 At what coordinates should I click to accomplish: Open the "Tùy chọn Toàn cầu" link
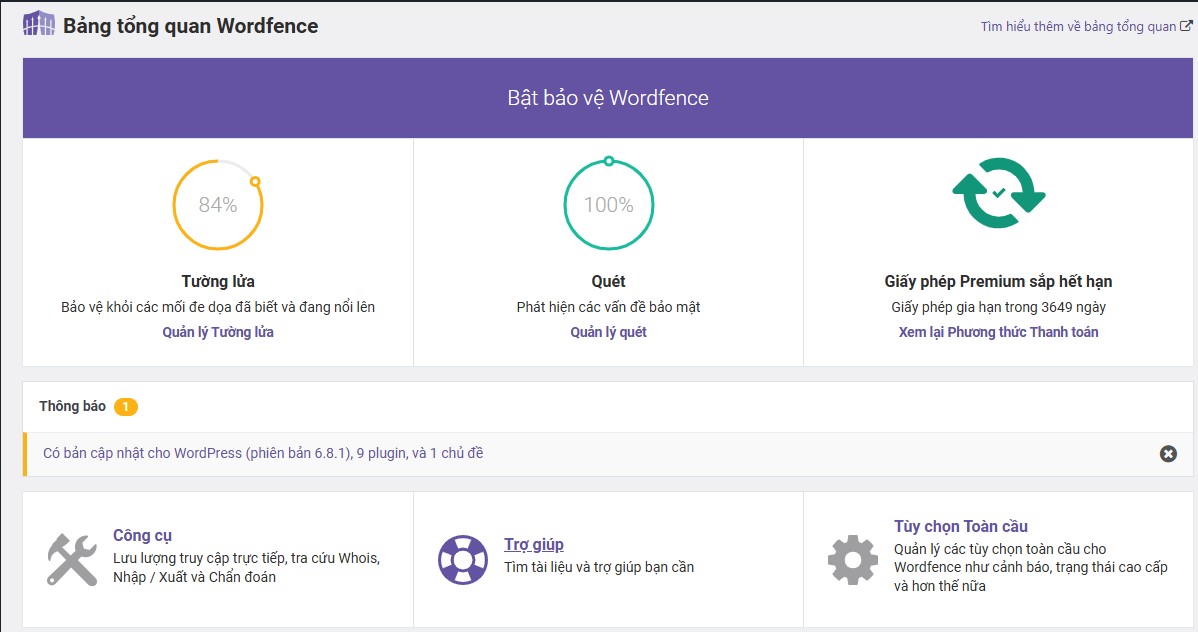click(x=961, y=526)
